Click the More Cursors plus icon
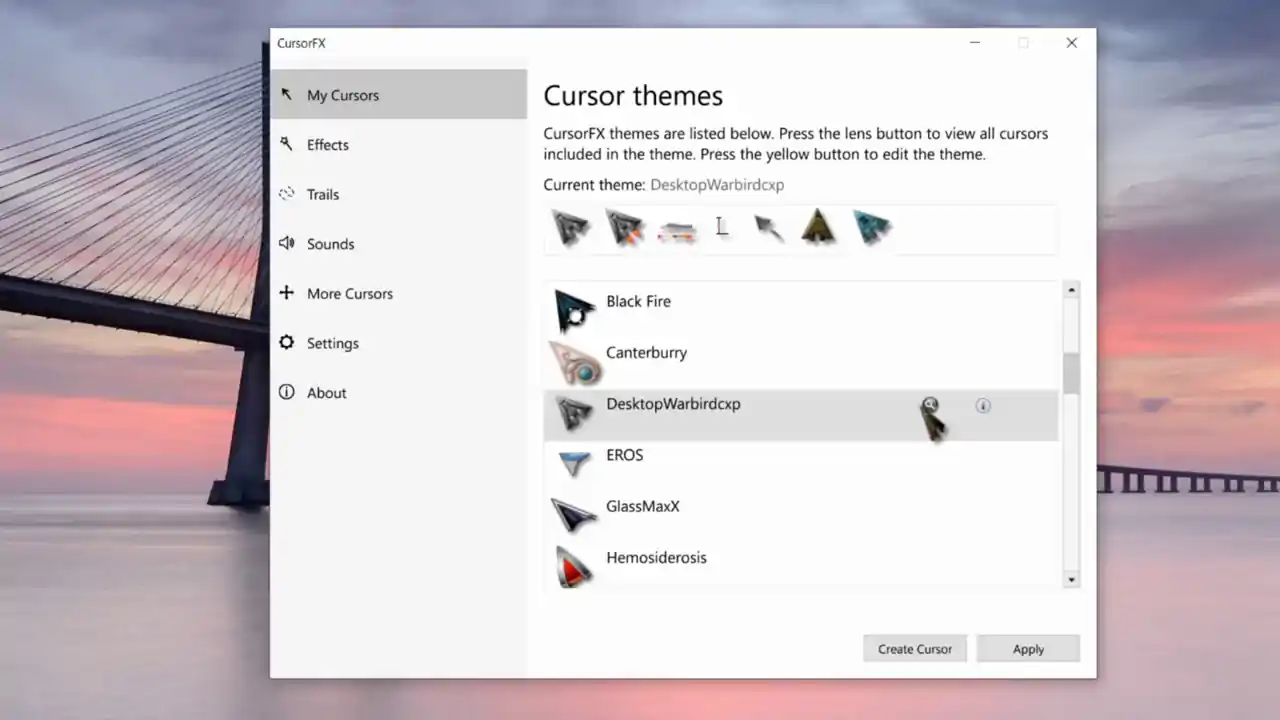 [287, 292]
